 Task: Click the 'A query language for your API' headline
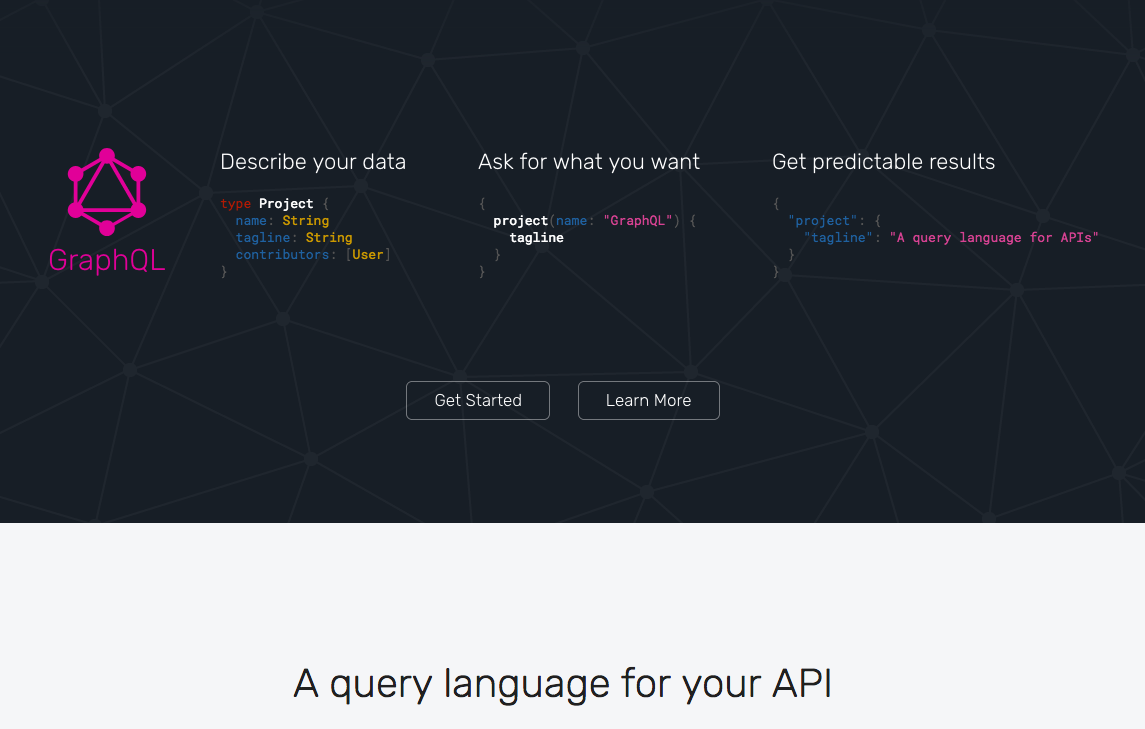(562, 684)
